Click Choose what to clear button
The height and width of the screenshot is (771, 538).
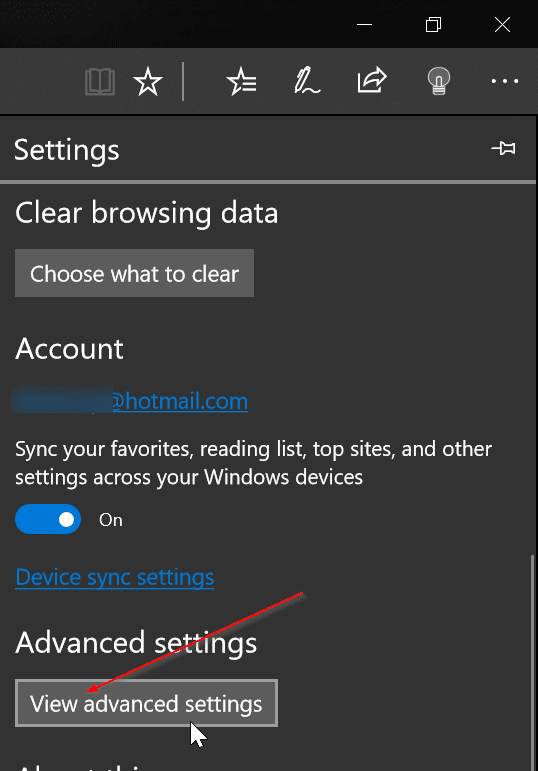pos(134,273)
